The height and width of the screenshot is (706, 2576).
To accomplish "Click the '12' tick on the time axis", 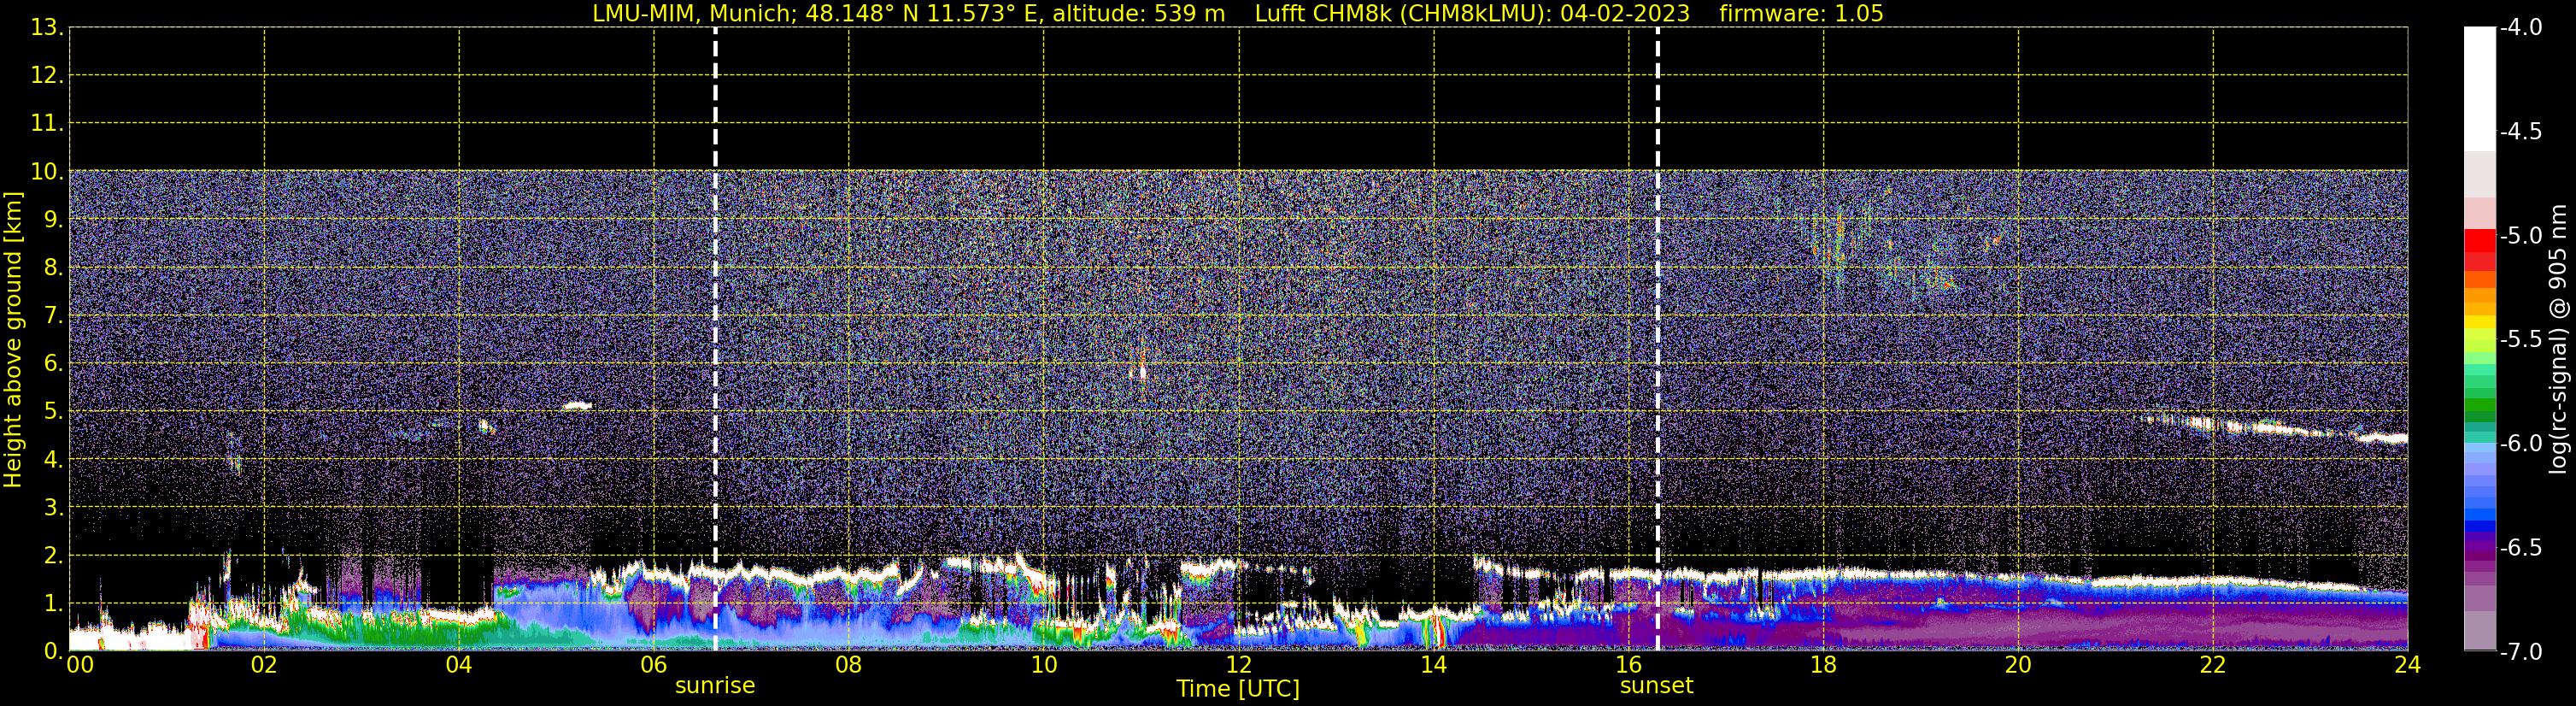I will point(1239,665).
